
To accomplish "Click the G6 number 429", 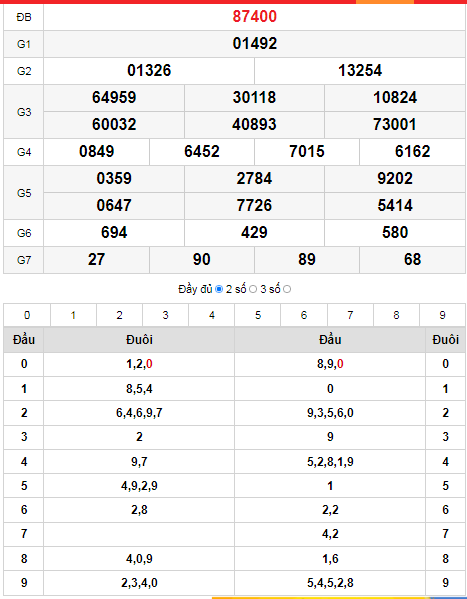I will pyautogui.click(x=254, y=233).
